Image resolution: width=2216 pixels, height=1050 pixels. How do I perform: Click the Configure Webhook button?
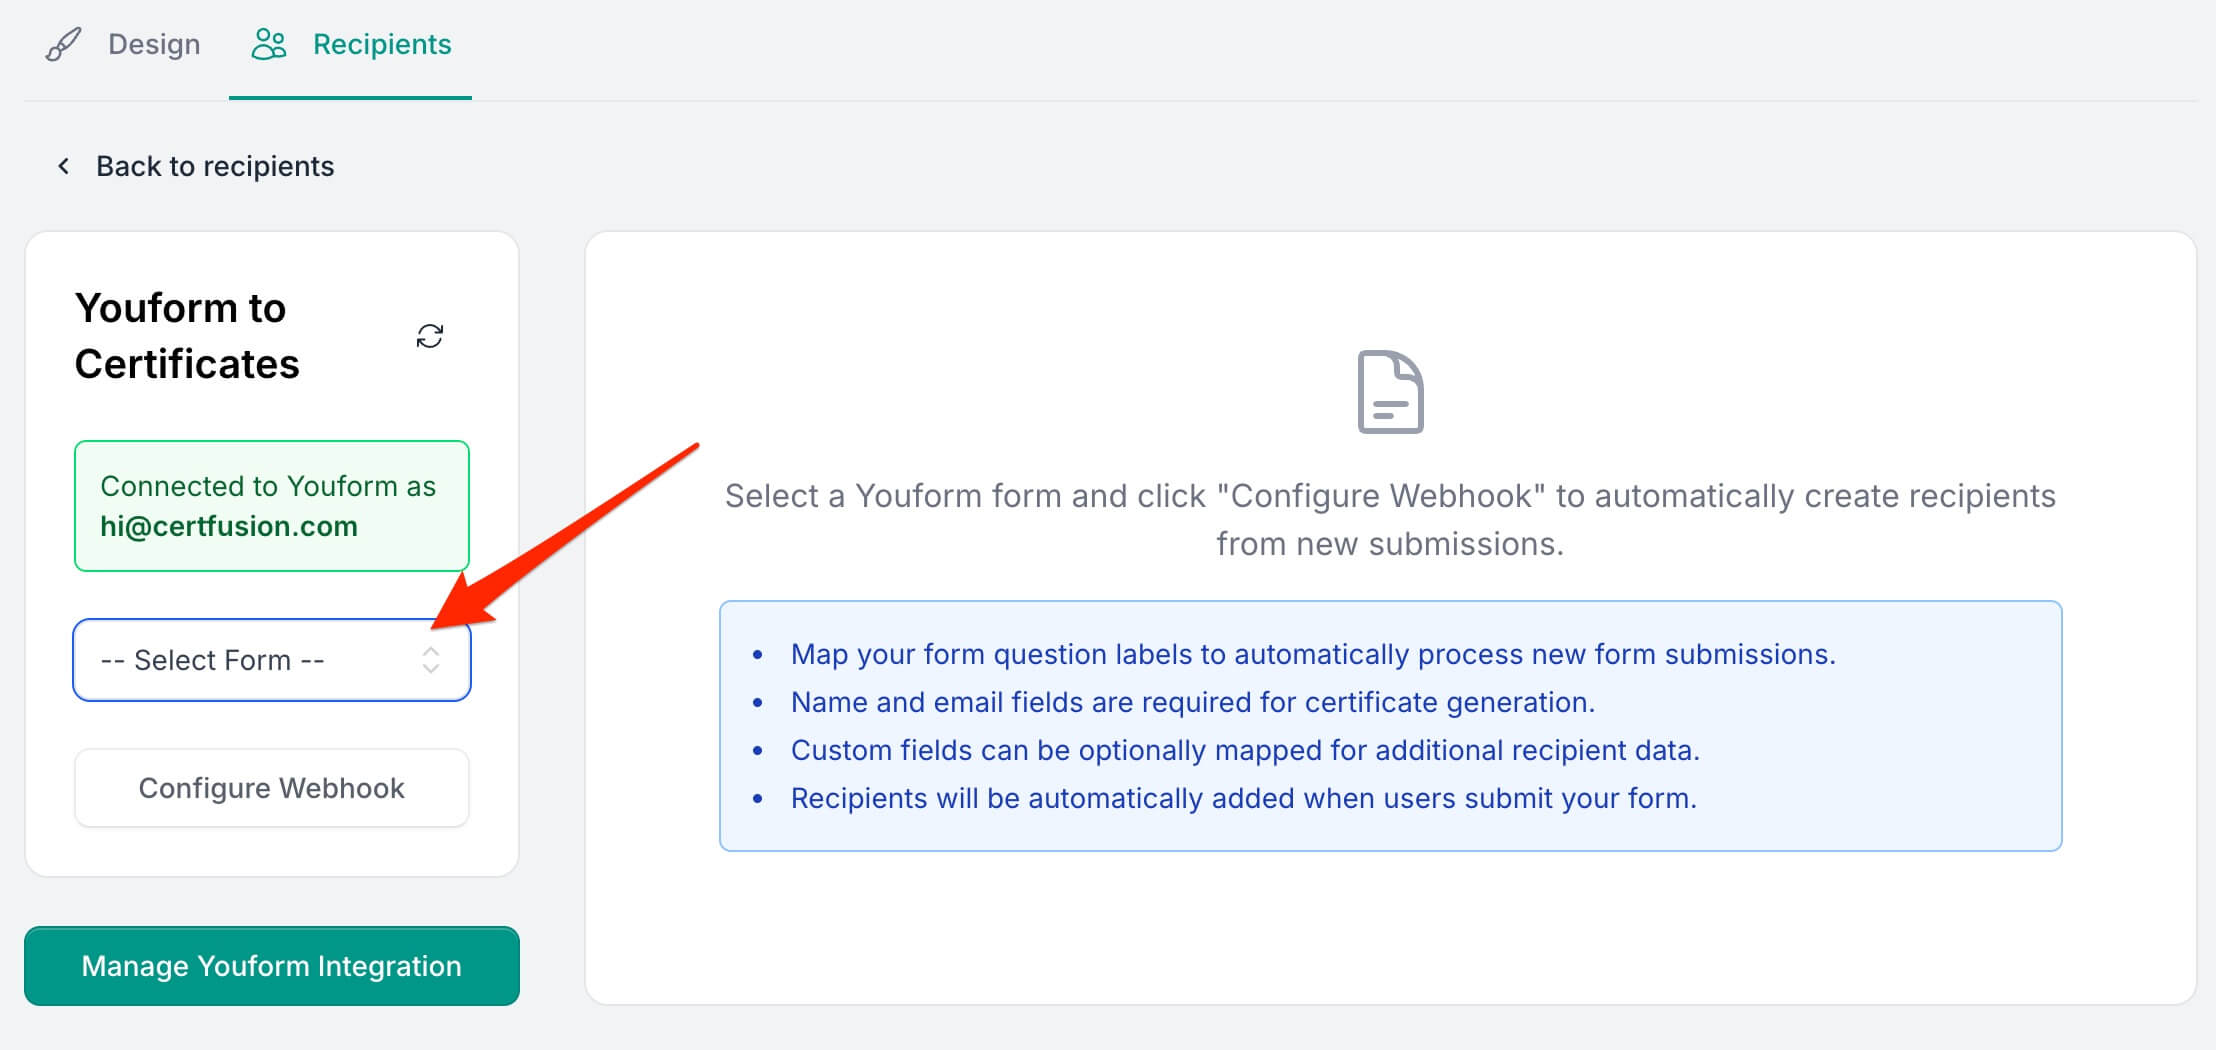click(272, 788)
